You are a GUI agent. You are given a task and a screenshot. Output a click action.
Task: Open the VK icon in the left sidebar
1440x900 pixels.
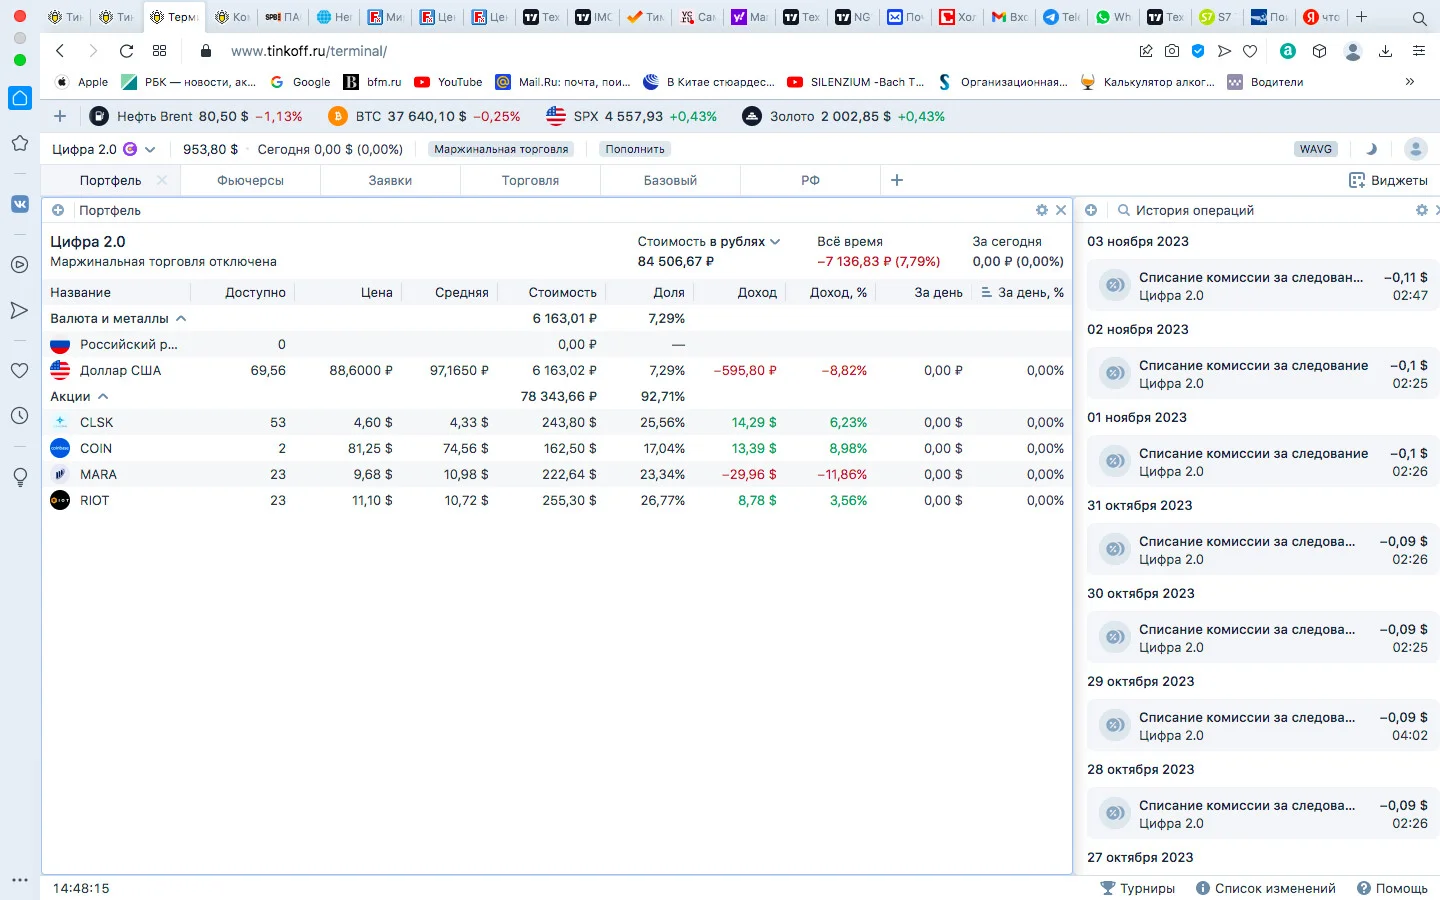tap(20, 204)
